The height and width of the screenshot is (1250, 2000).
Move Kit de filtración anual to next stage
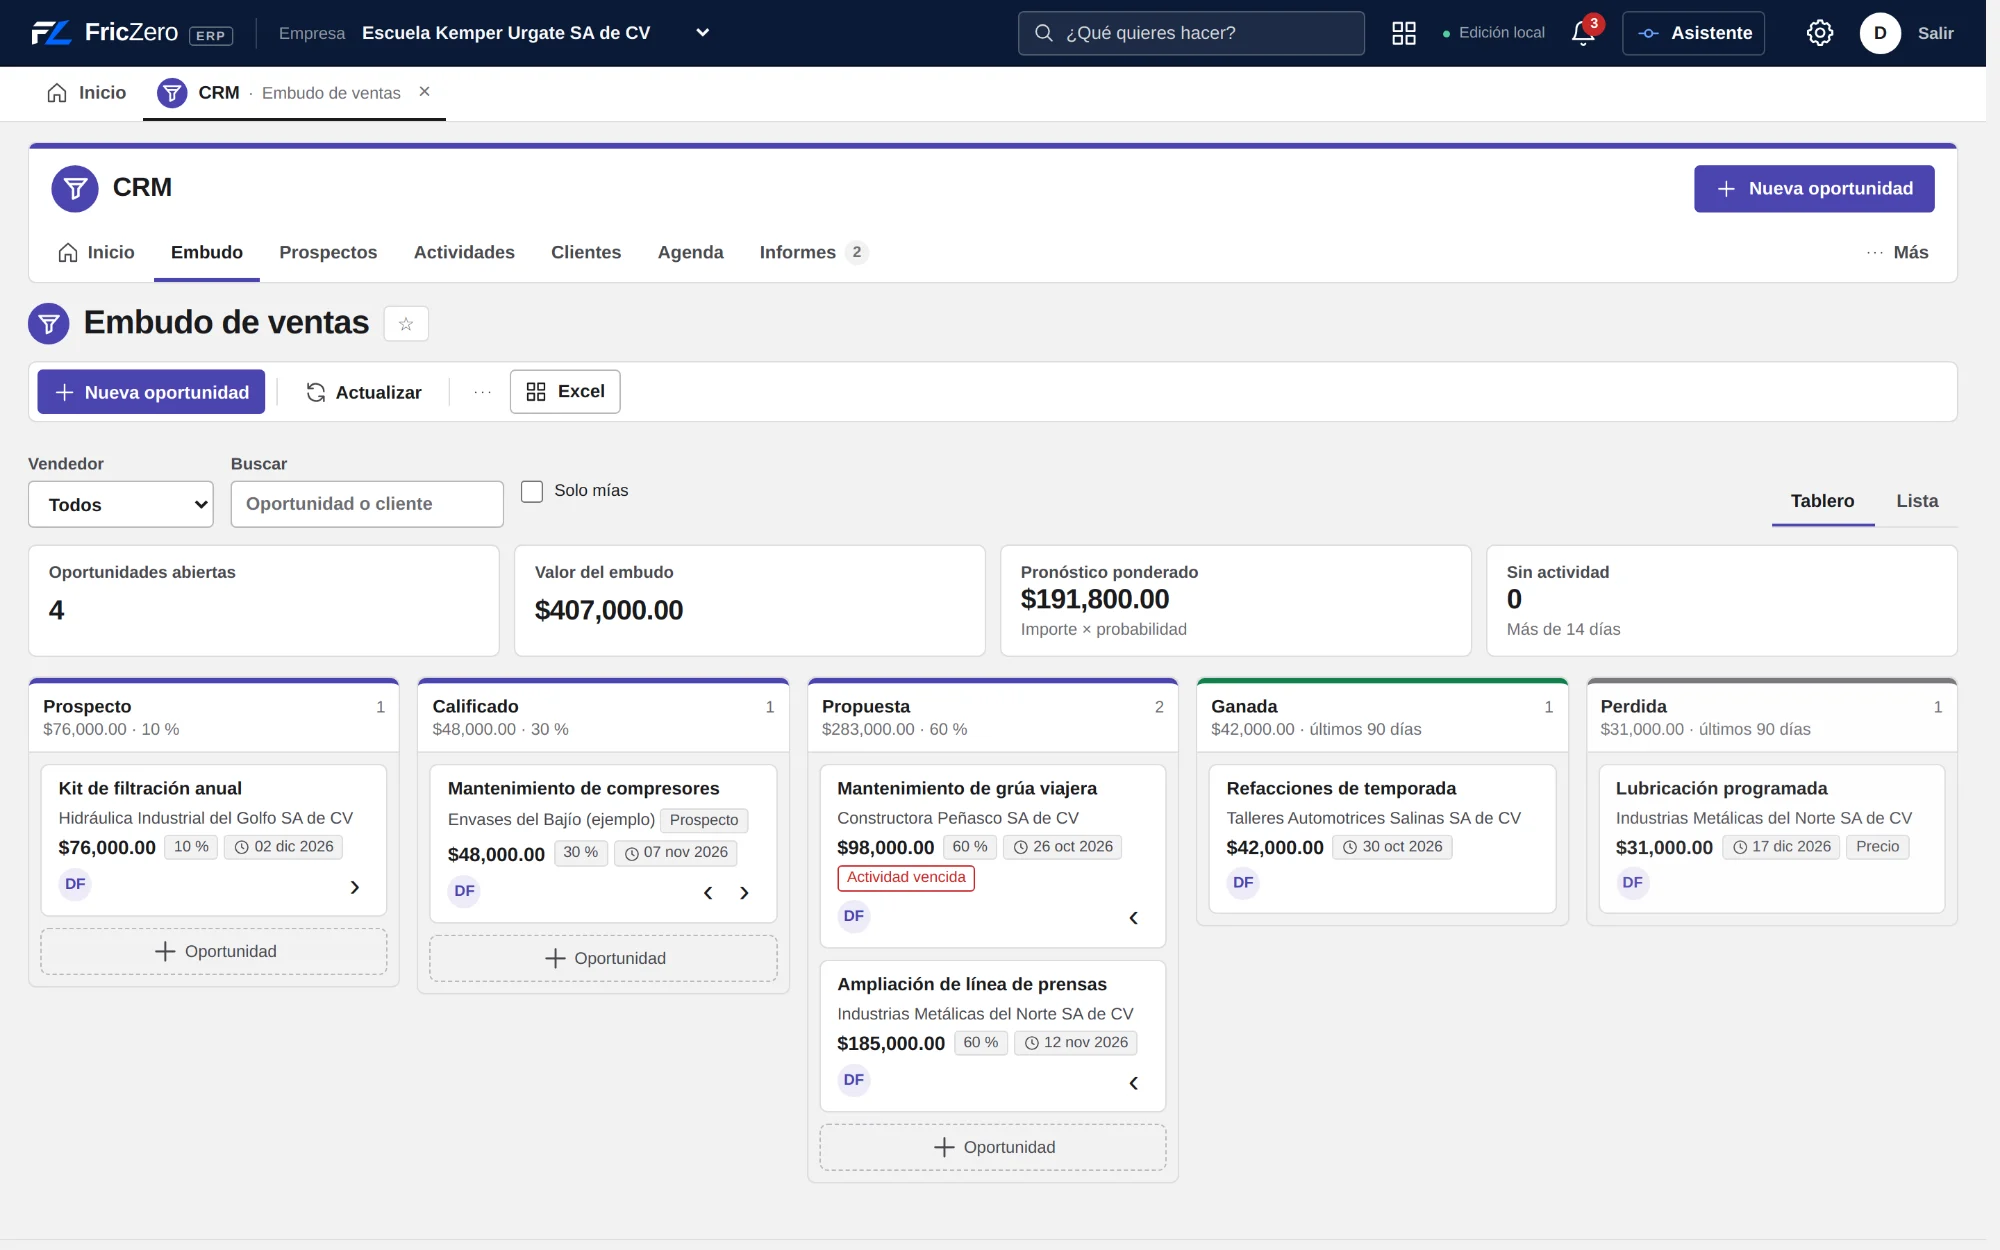355,887
